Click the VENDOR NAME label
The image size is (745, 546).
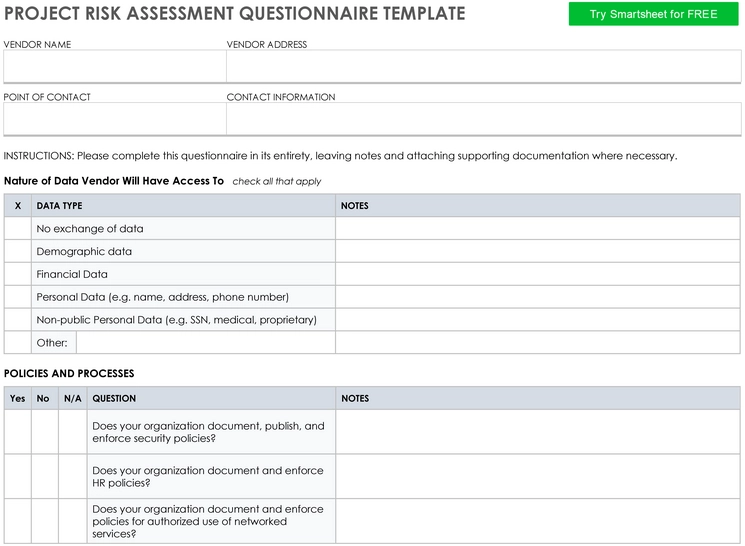[37, 45]
